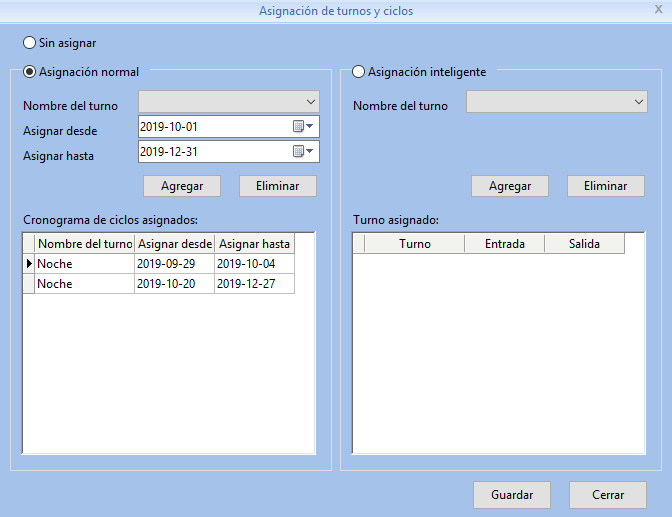This screenshot has height=517, width=672.
Task: Click 'Asignar desde' column header in schedule table
Action: tap(174, 243)
